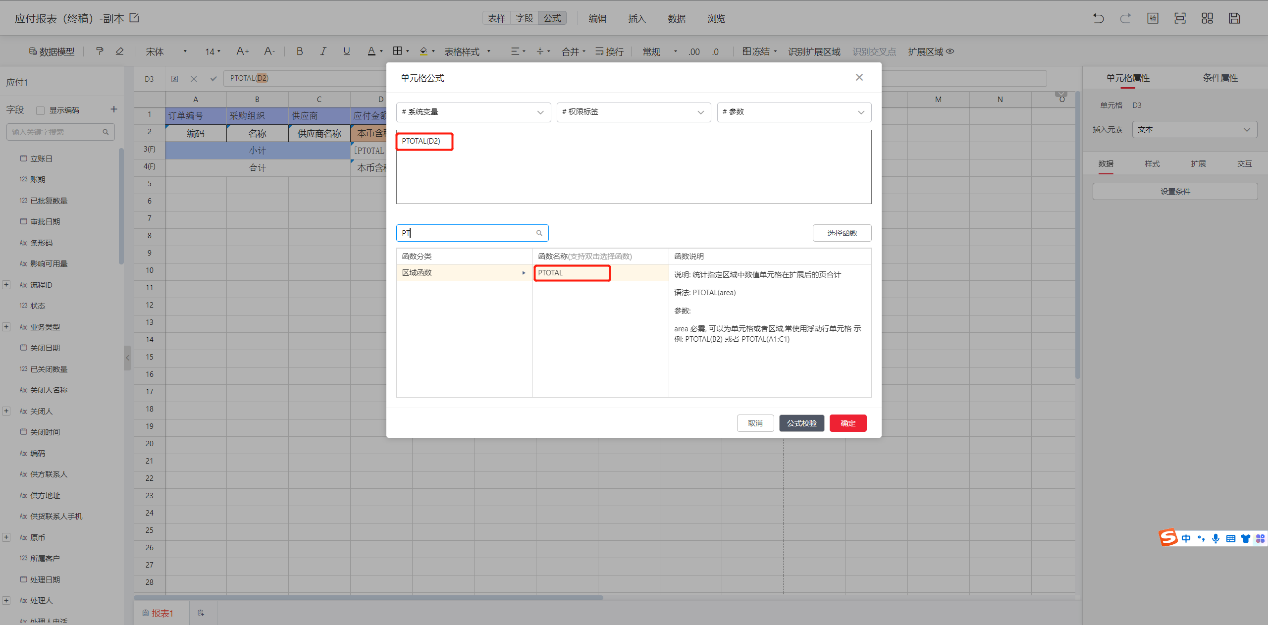1268x625 pixels.
Task: Open the 系统变量 dropdown in dialog
Action: pyautogui.click(x=474, y=112)
